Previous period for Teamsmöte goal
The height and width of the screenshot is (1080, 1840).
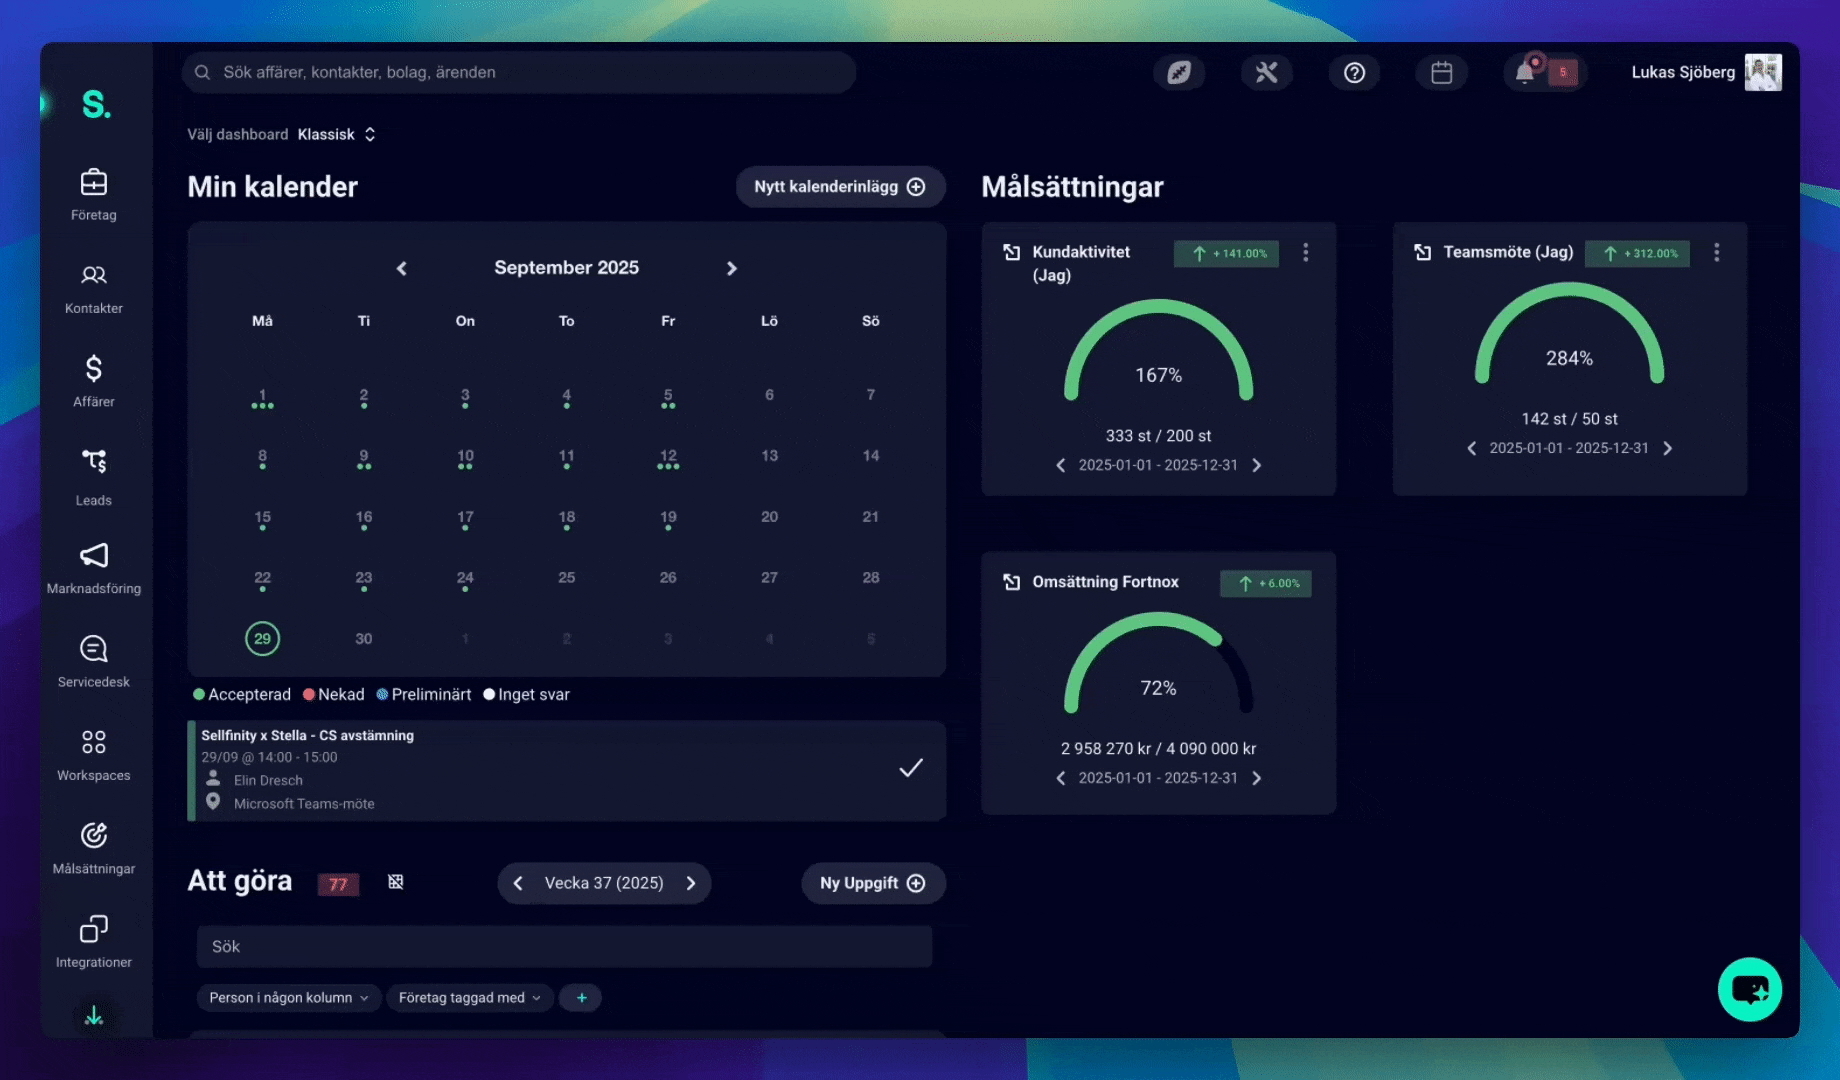click(1472, 448)
